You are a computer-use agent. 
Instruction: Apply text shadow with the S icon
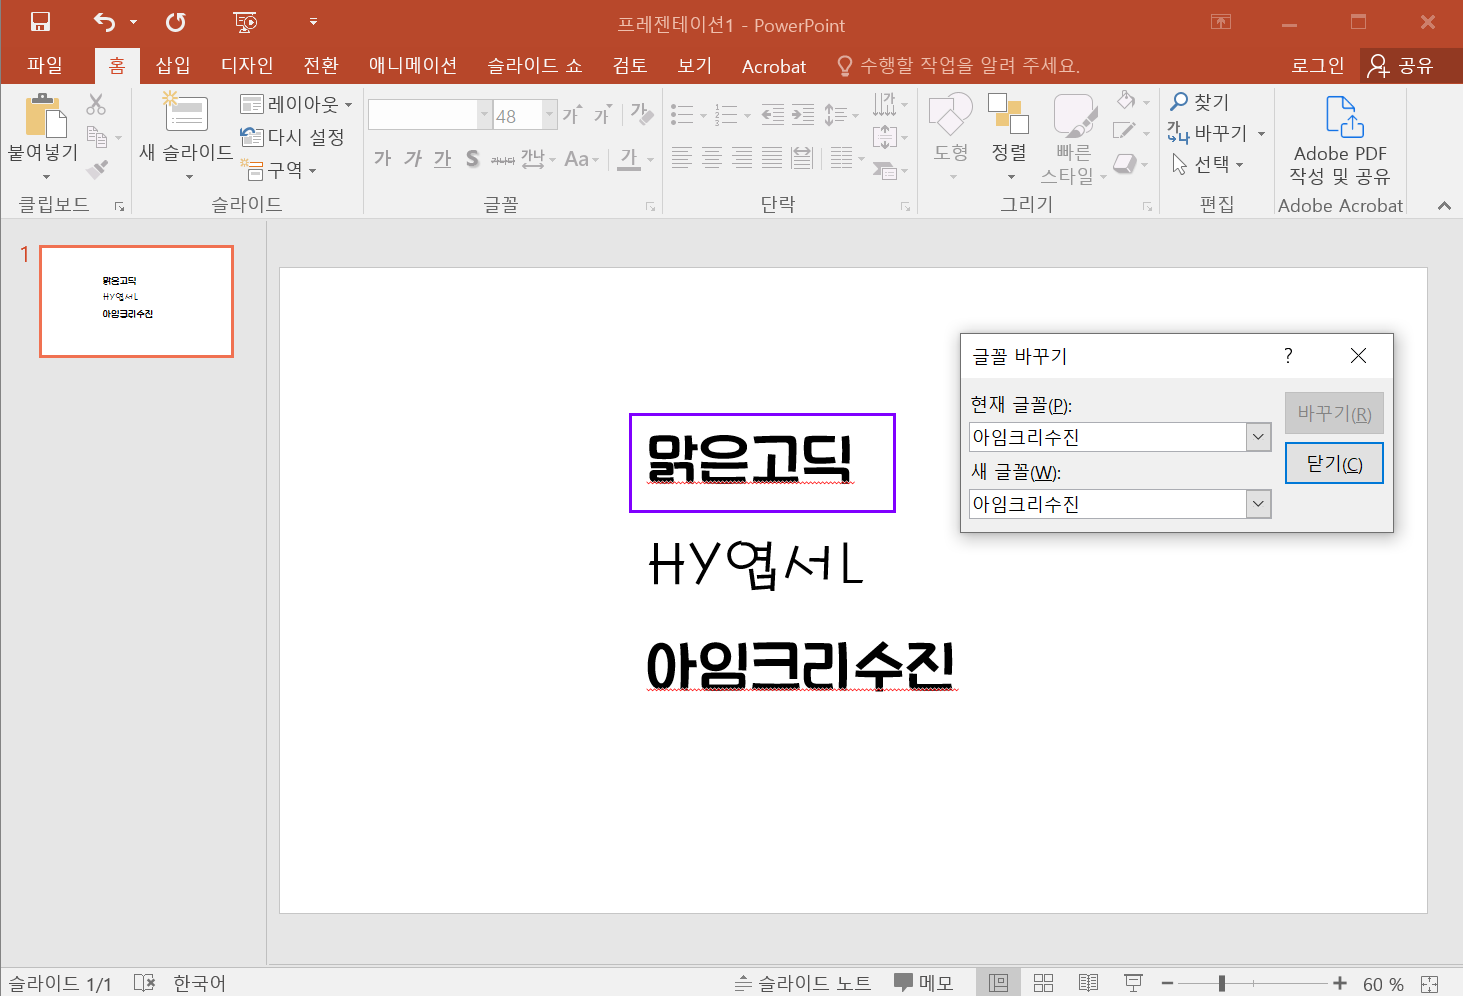[x=472, y=158]
